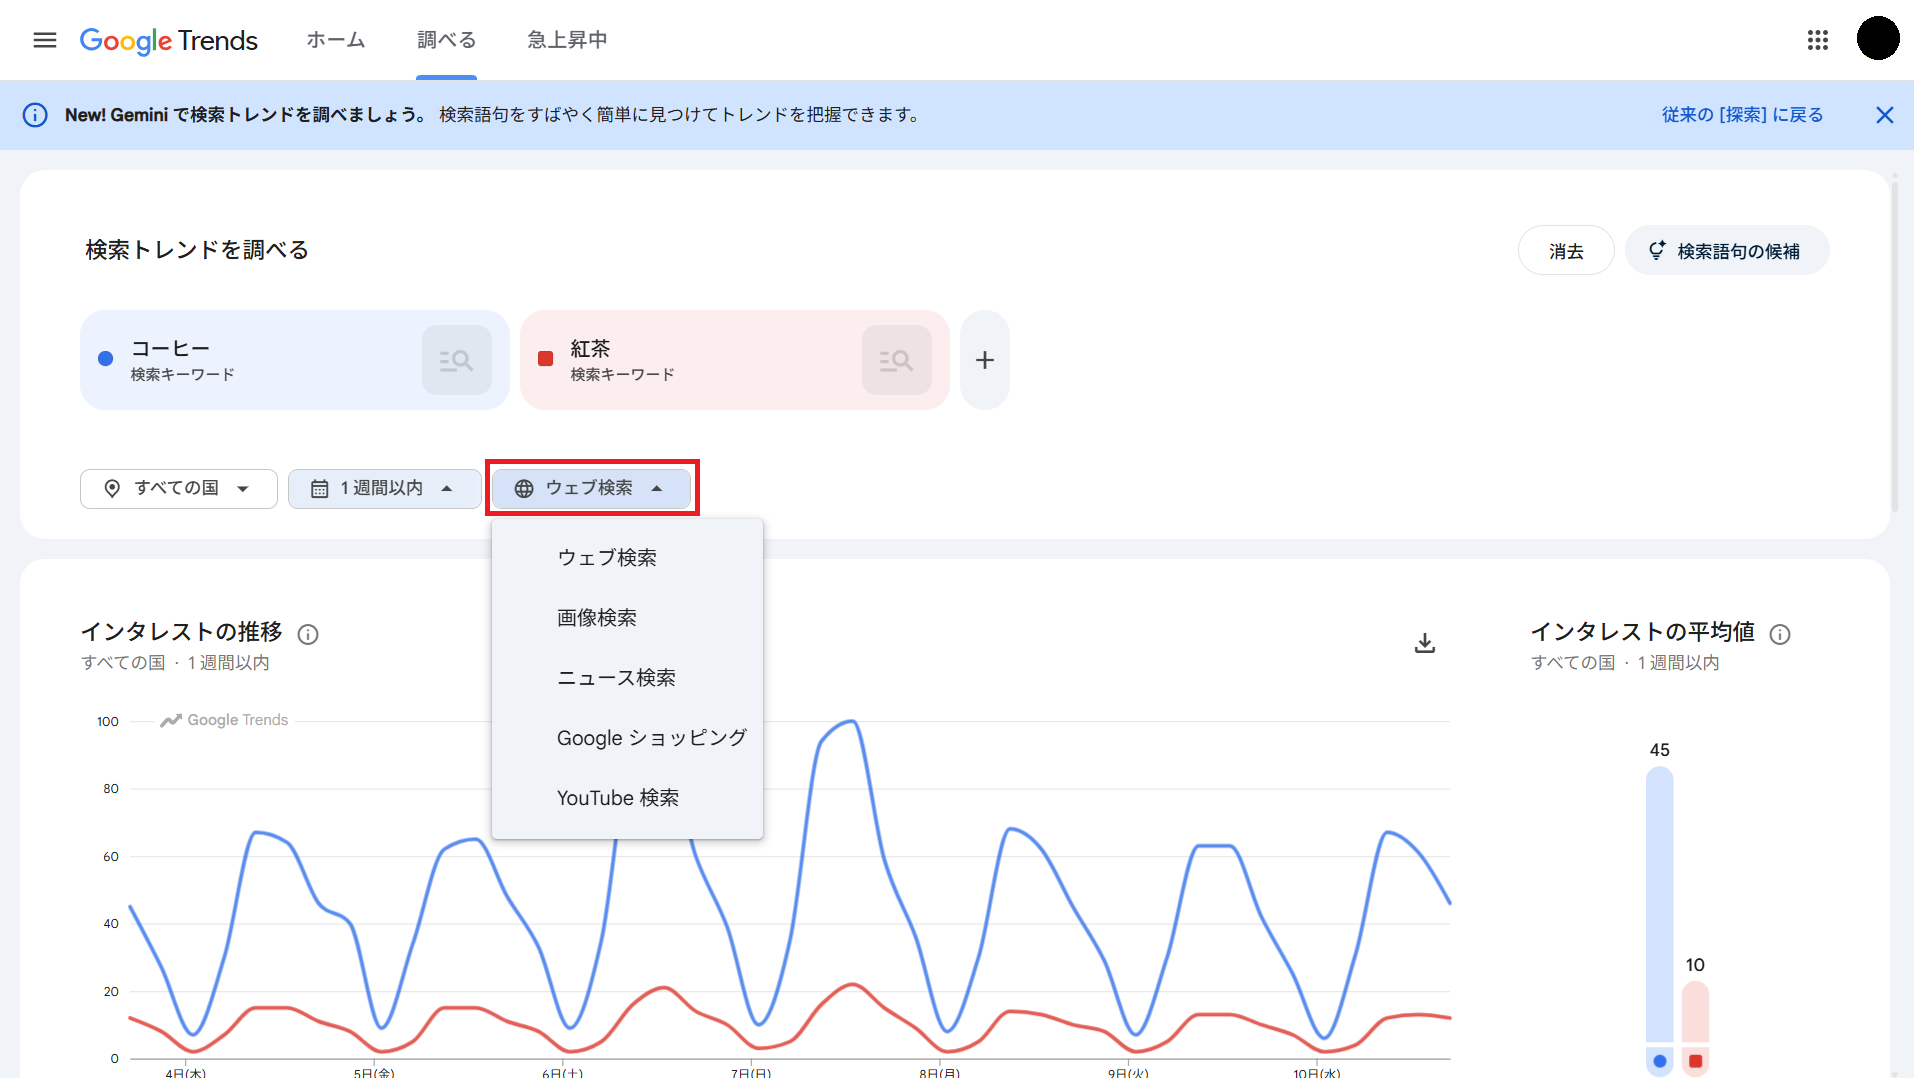
Task: Select the red 紅茶 color square
Action: [x=546, y=359]
